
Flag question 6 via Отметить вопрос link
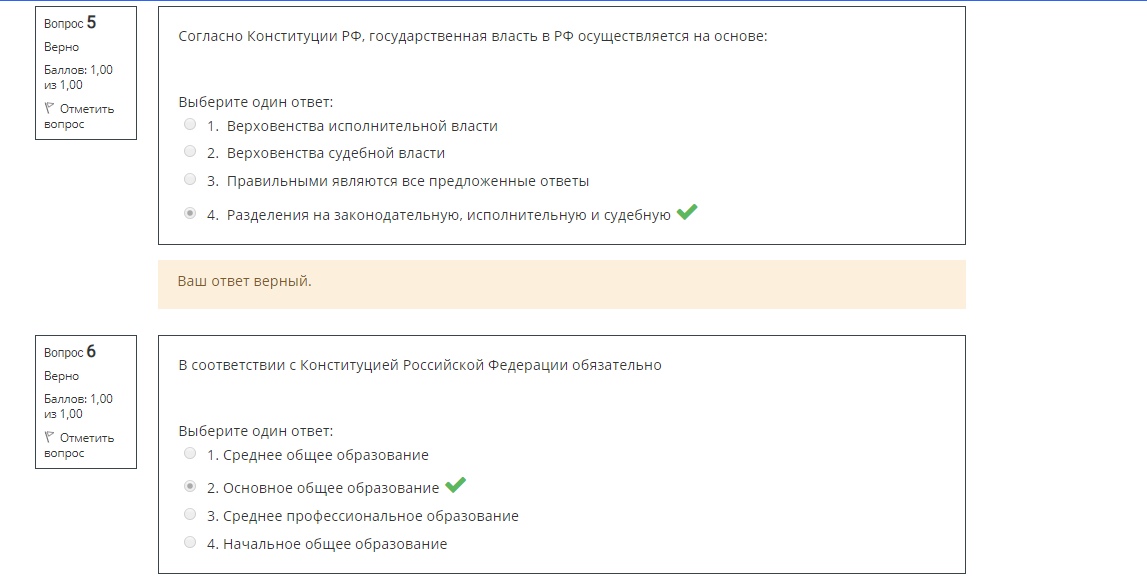(79, 446)
